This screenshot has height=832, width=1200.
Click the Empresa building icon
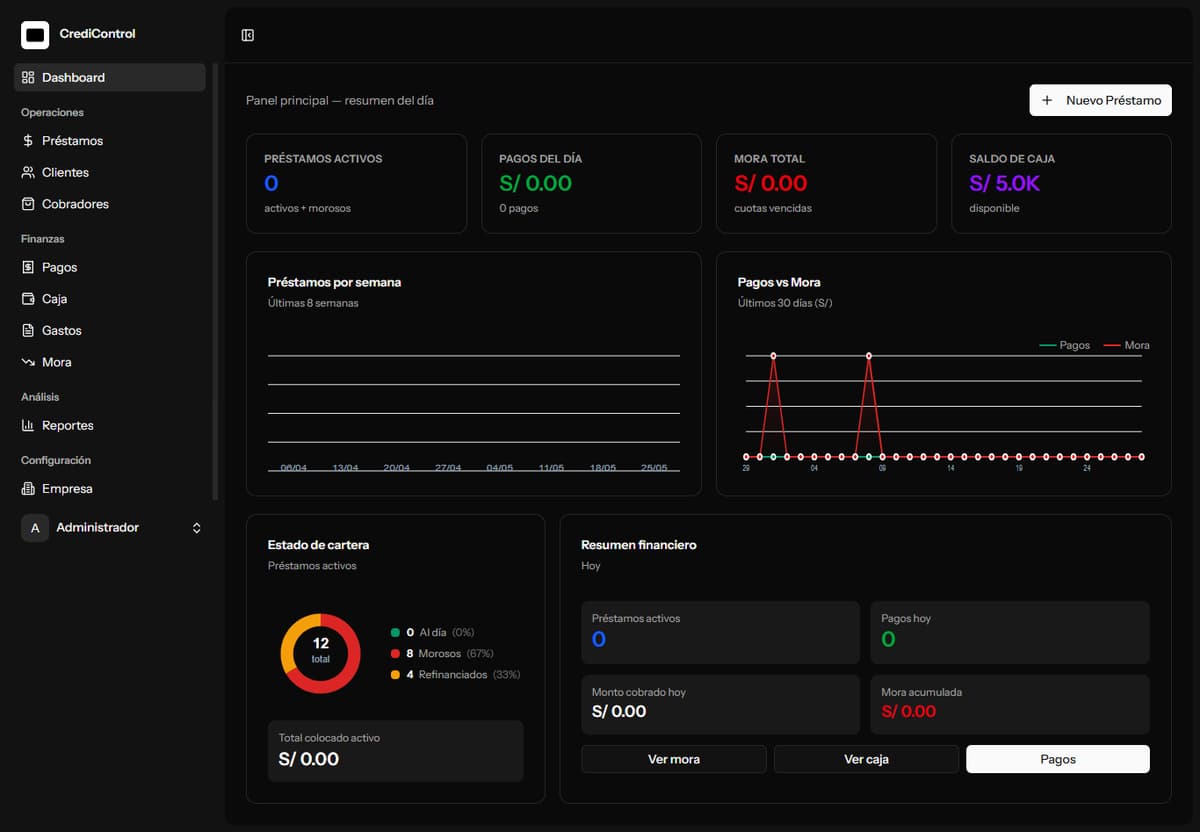[x=28, y=489]
